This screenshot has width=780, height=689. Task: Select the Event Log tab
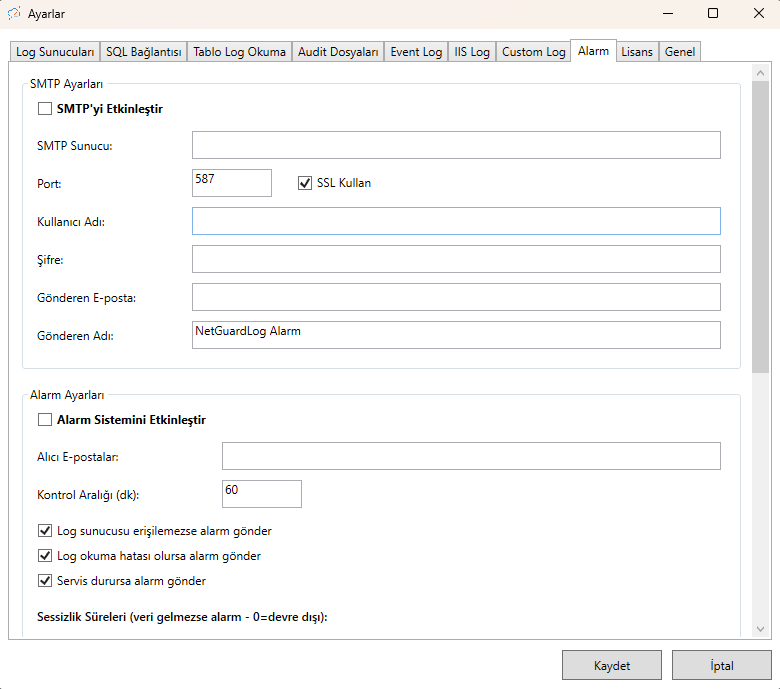pos(416,52)
